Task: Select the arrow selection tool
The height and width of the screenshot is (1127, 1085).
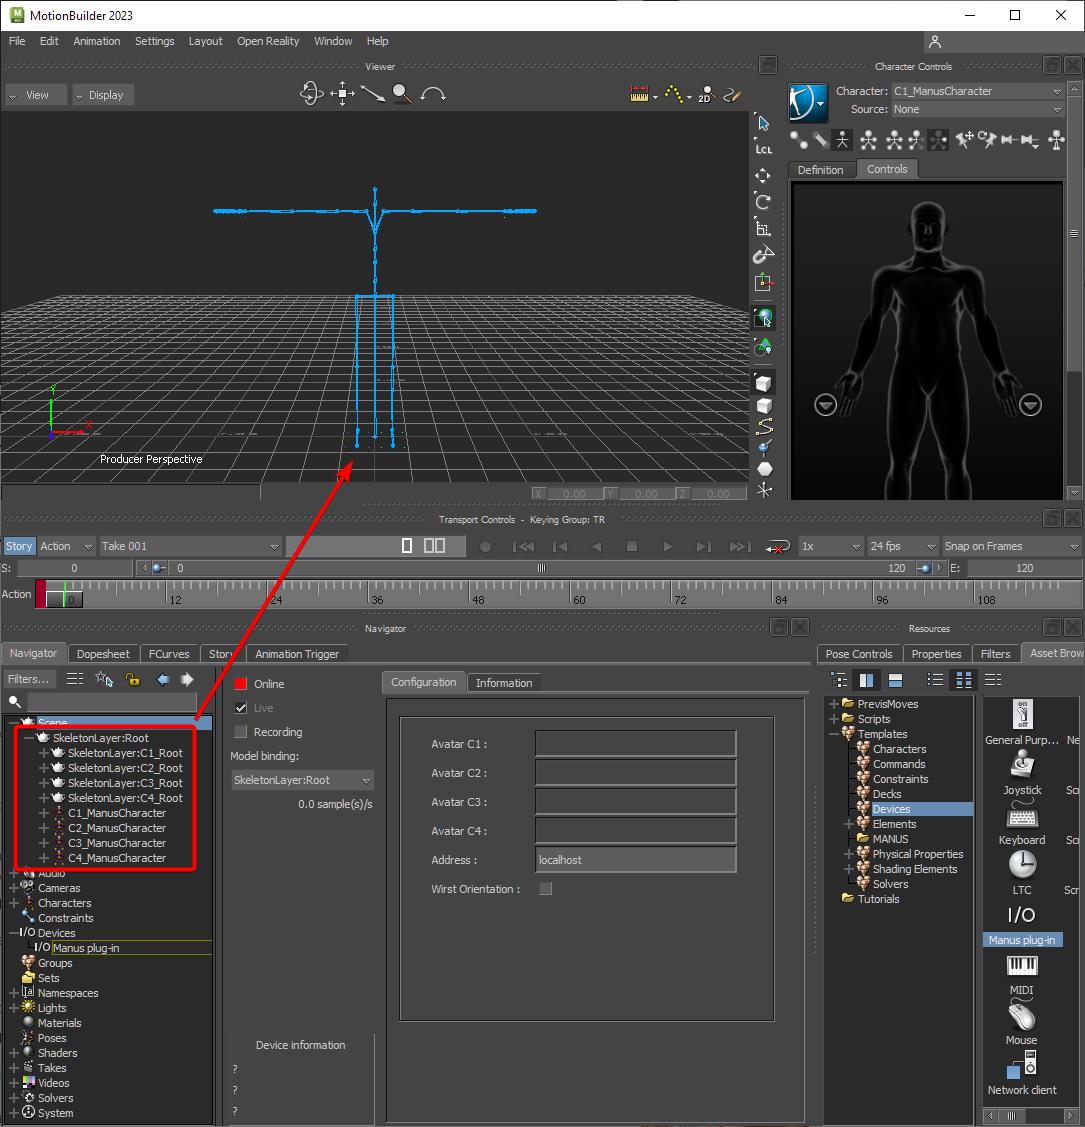Action: point(763,123)
